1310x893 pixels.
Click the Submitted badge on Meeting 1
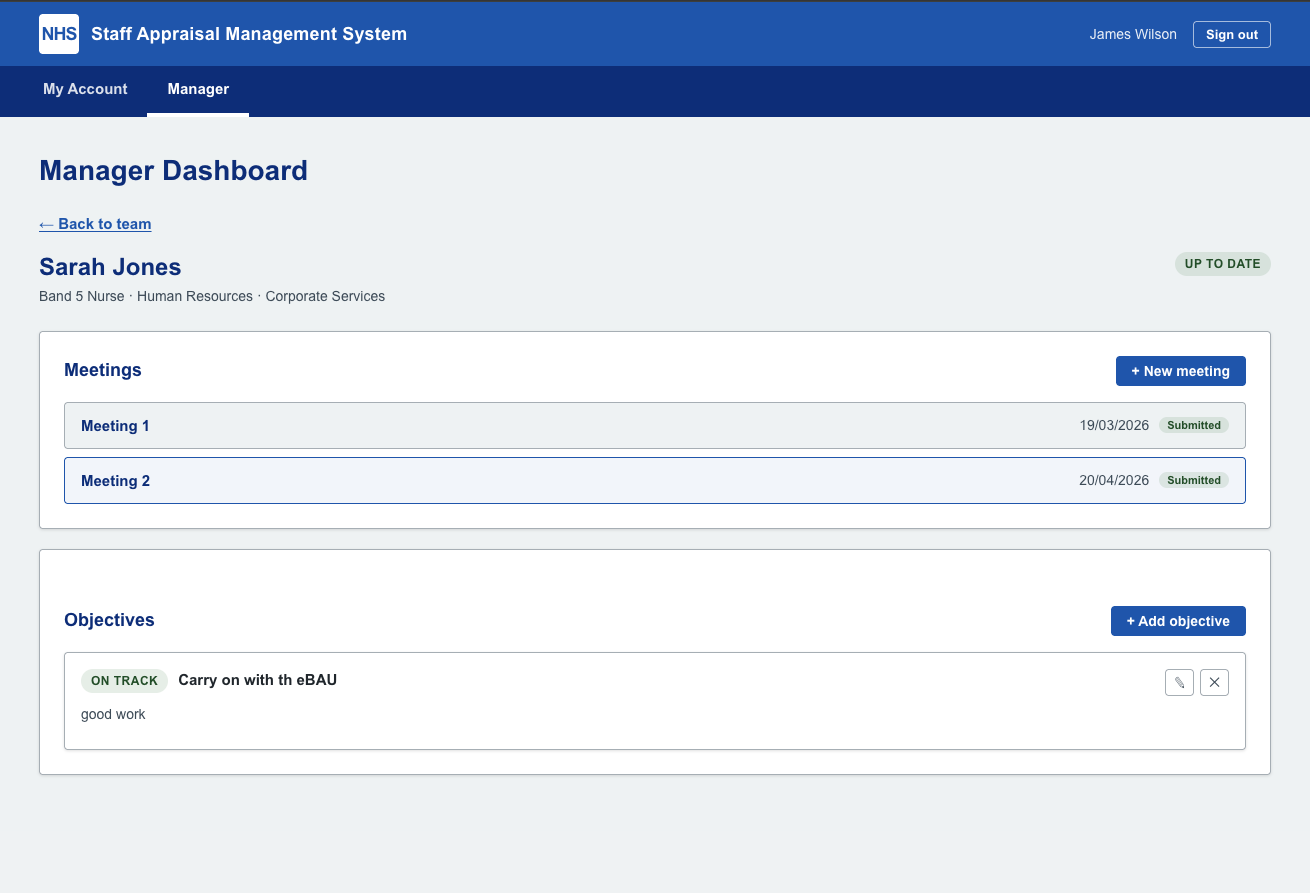pyautogui.click(x=1193, y=425)
